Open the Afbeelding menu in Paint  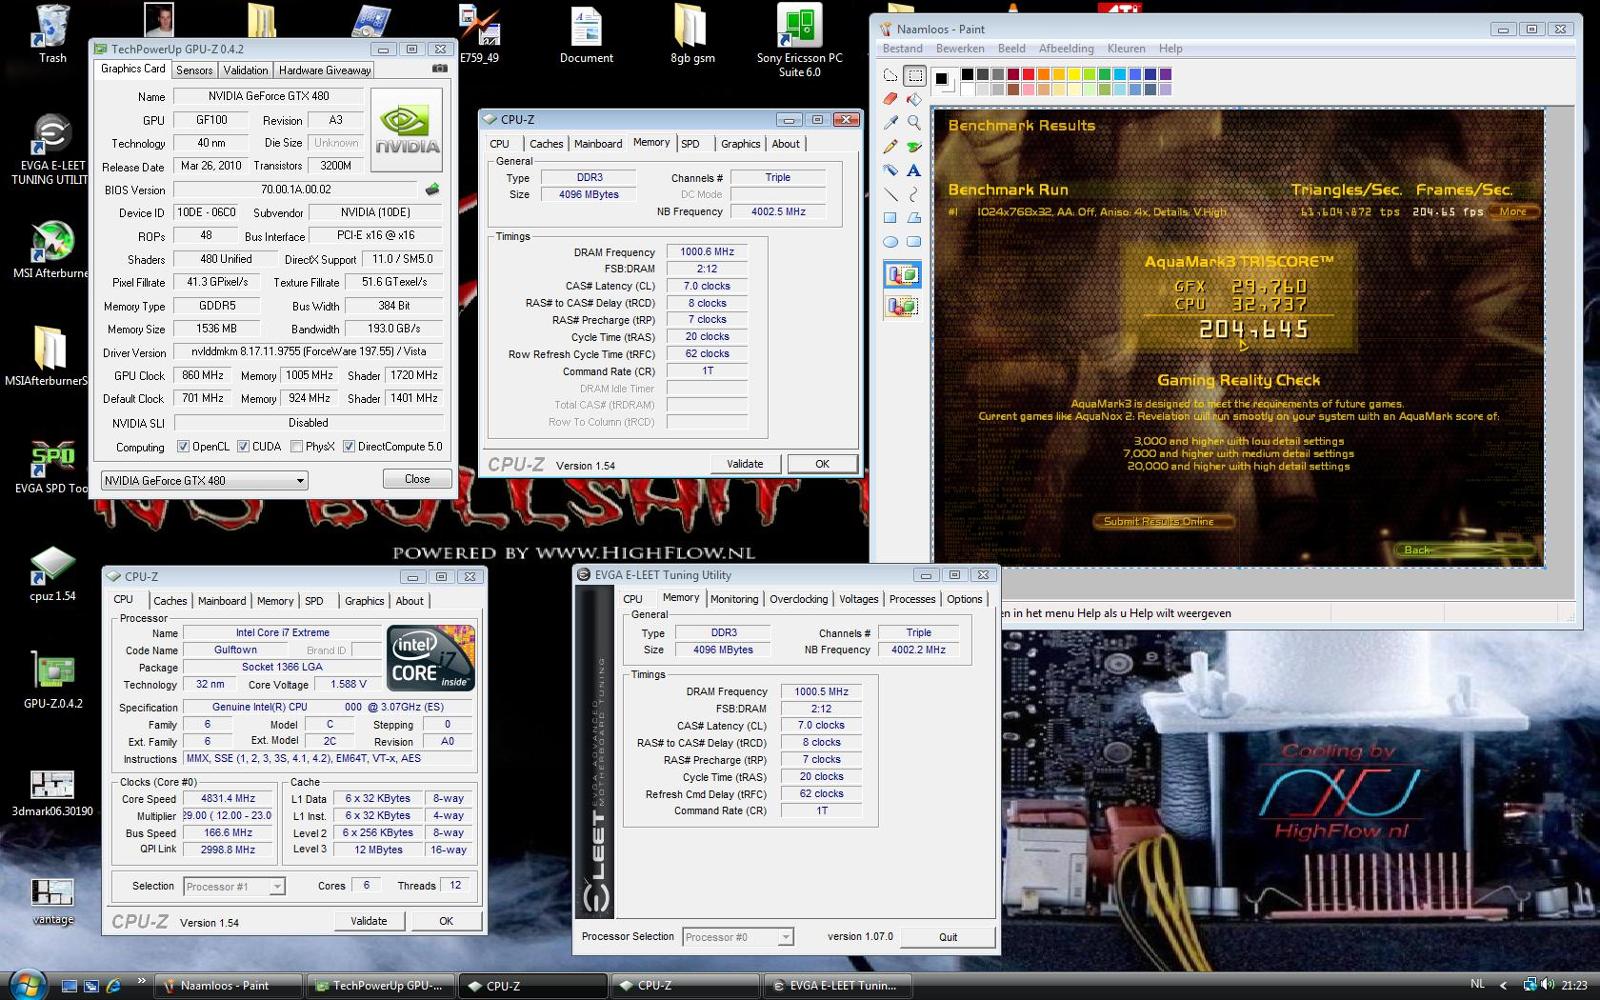(x=1066, y=48)
